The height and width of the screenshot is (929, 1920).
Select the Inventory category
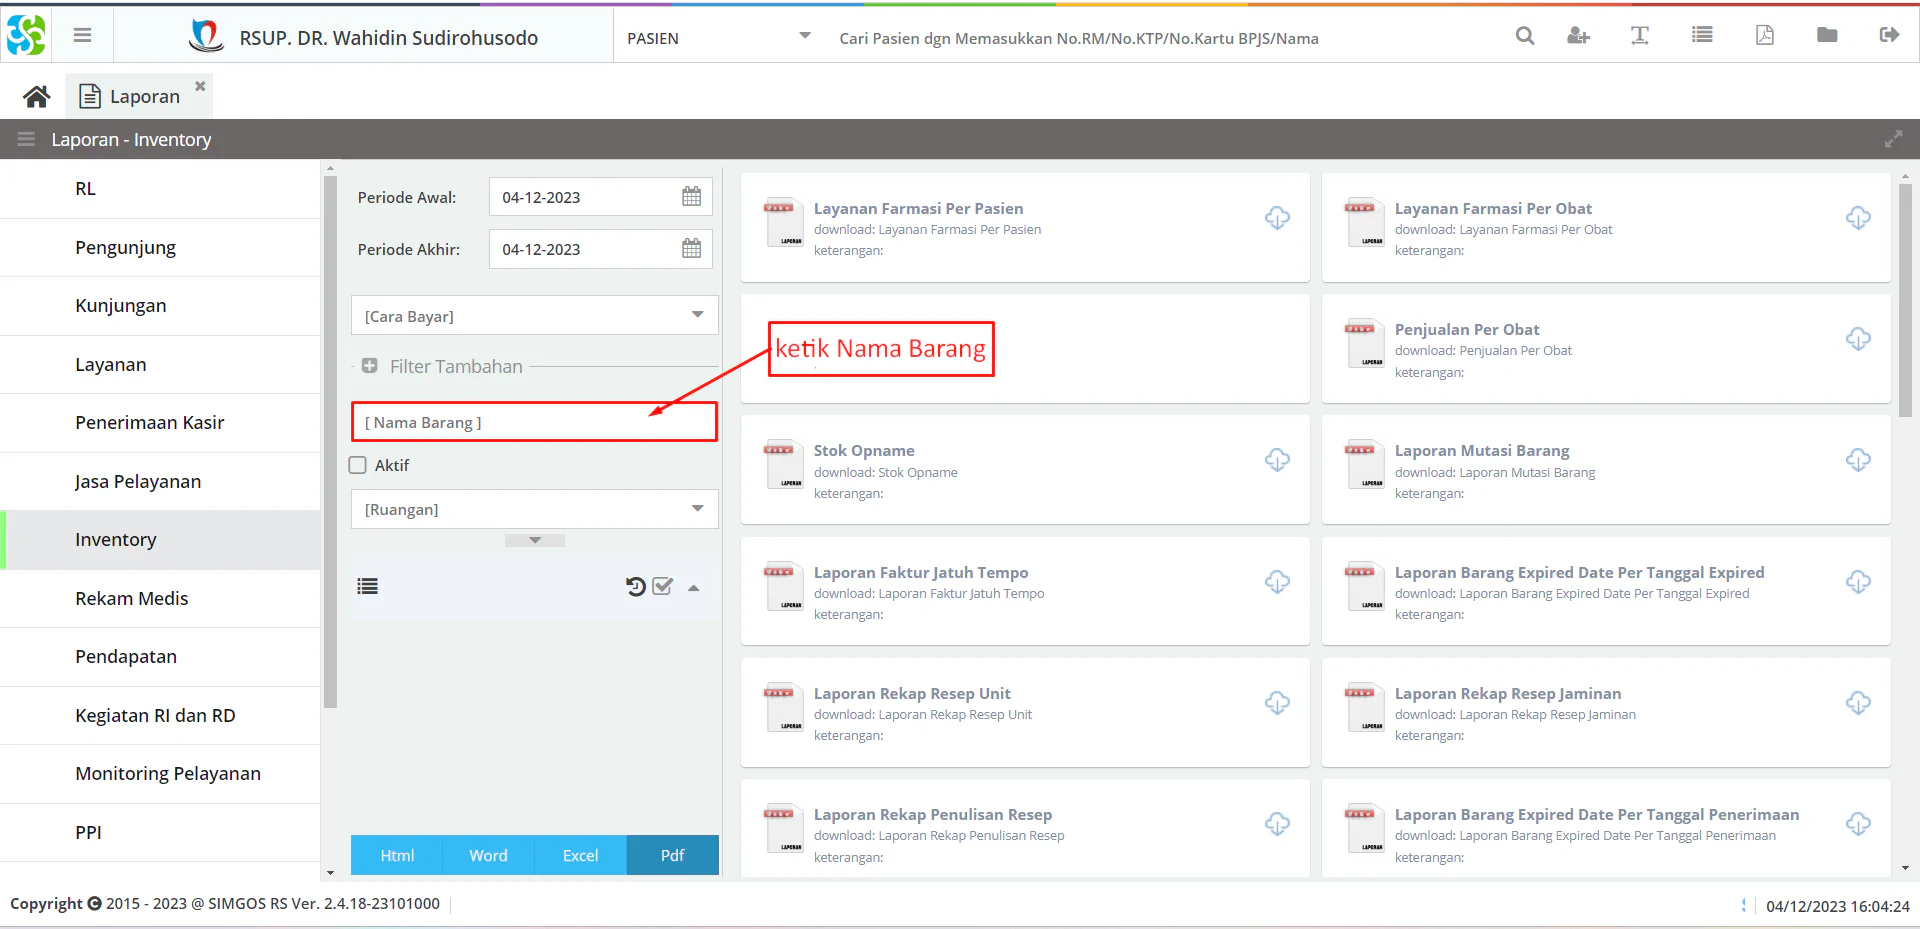(160, 540)
